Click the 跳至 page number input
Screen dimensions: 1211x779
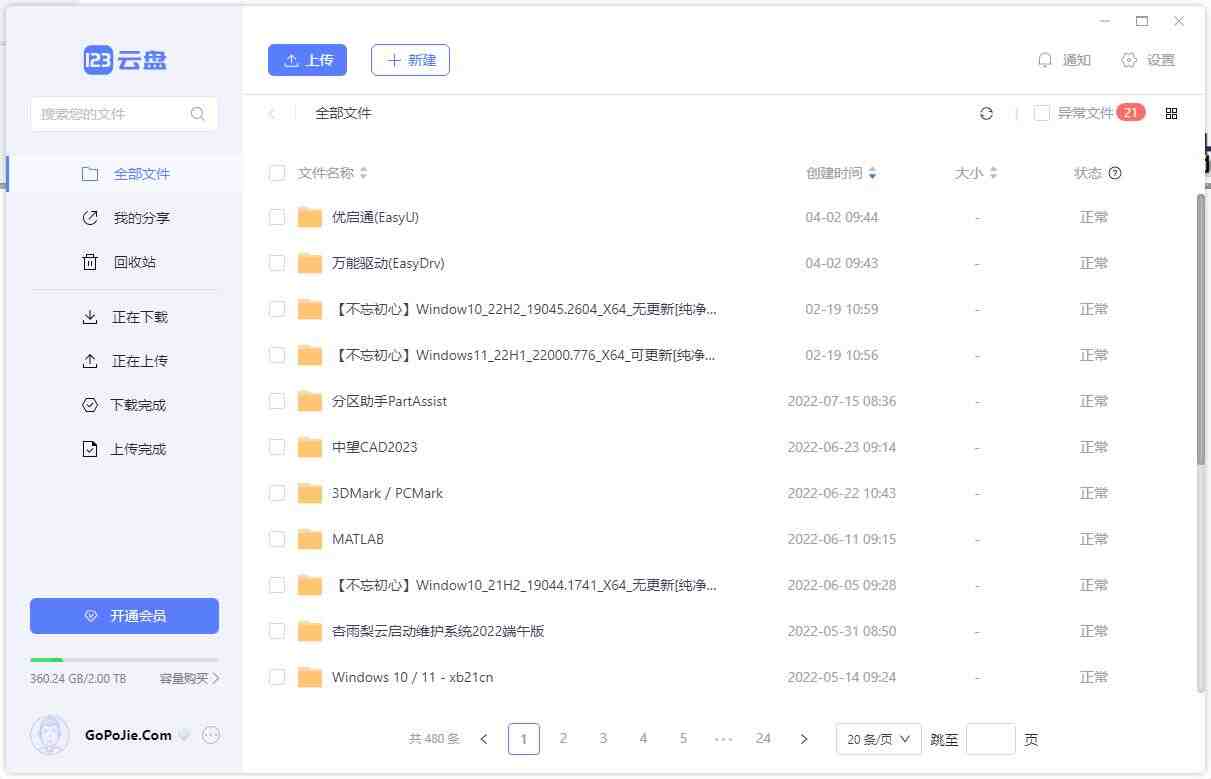tap(991, 739)
